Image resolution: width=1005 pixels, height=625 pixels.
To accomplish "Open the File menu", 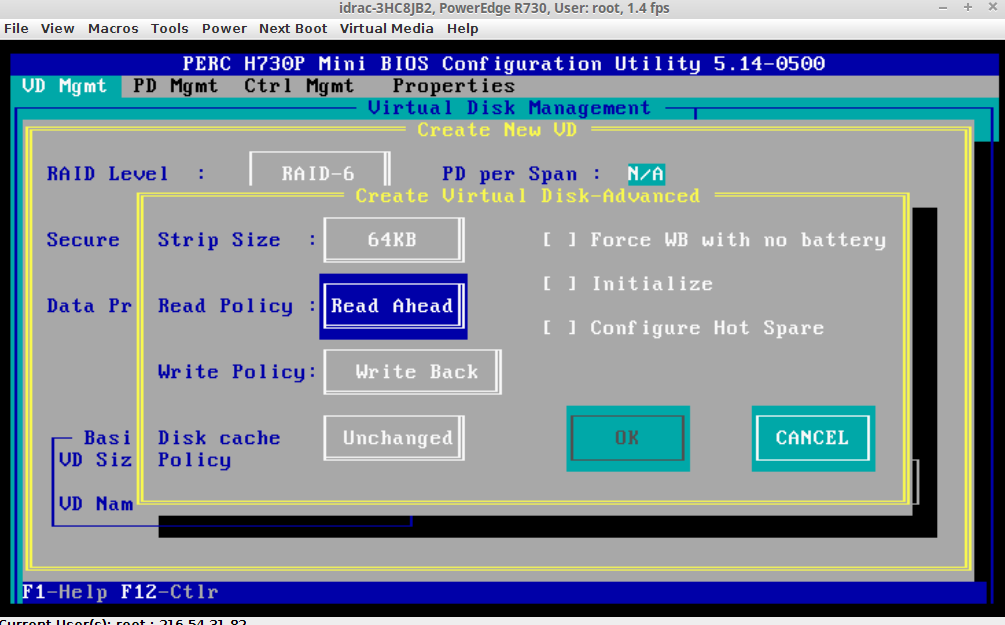I will [x=16, y=29].
